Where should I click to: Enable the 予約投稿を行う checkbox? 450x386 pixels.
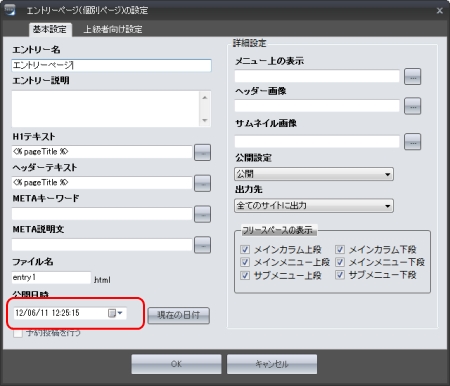[x=18, y=333]
